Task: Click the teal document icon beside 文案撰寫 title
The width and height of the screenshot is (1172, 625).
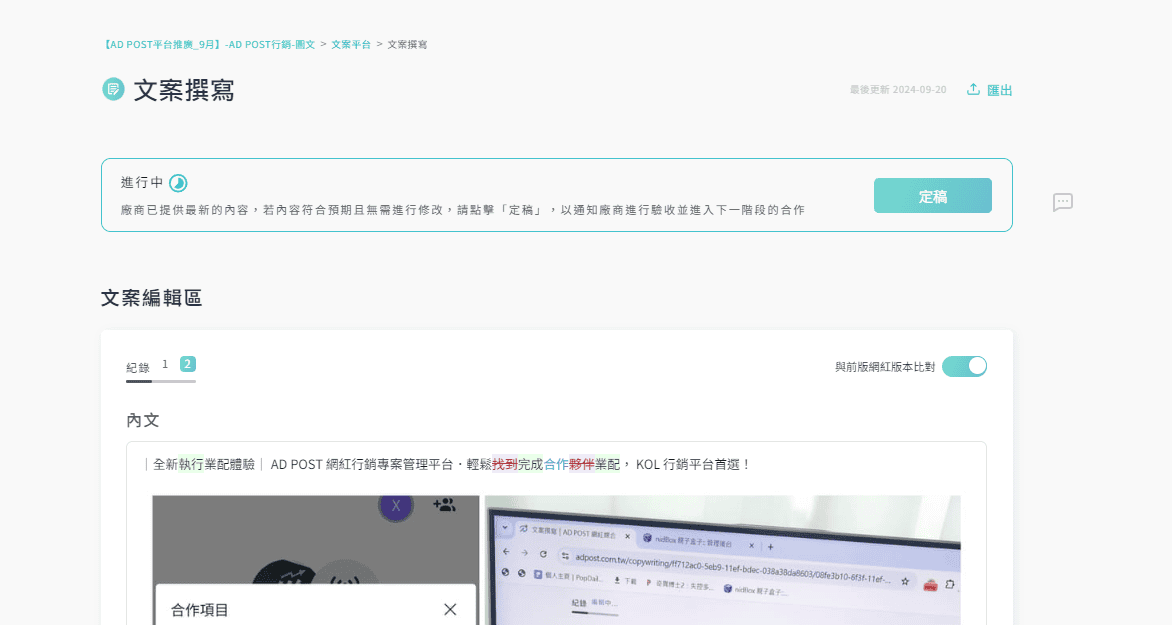Action: click(x=114, y=90)
